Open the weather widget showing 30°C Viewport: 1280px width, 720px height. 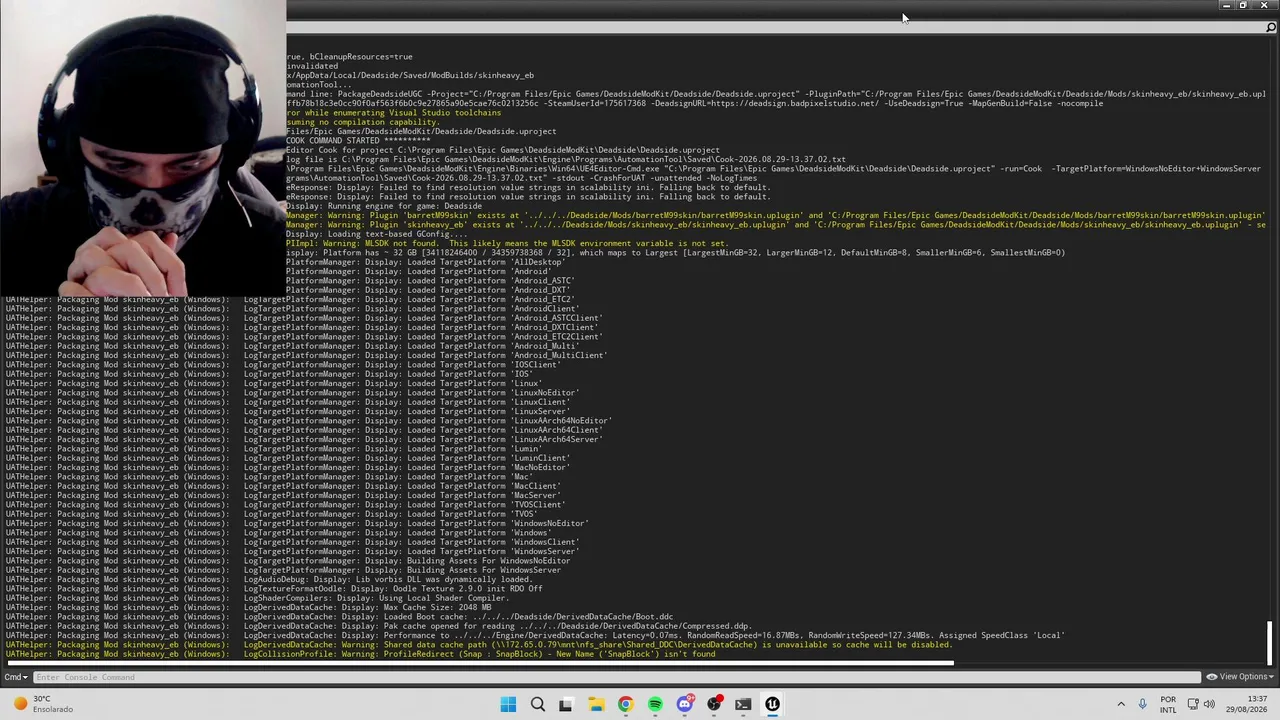(x=42, y=704)
